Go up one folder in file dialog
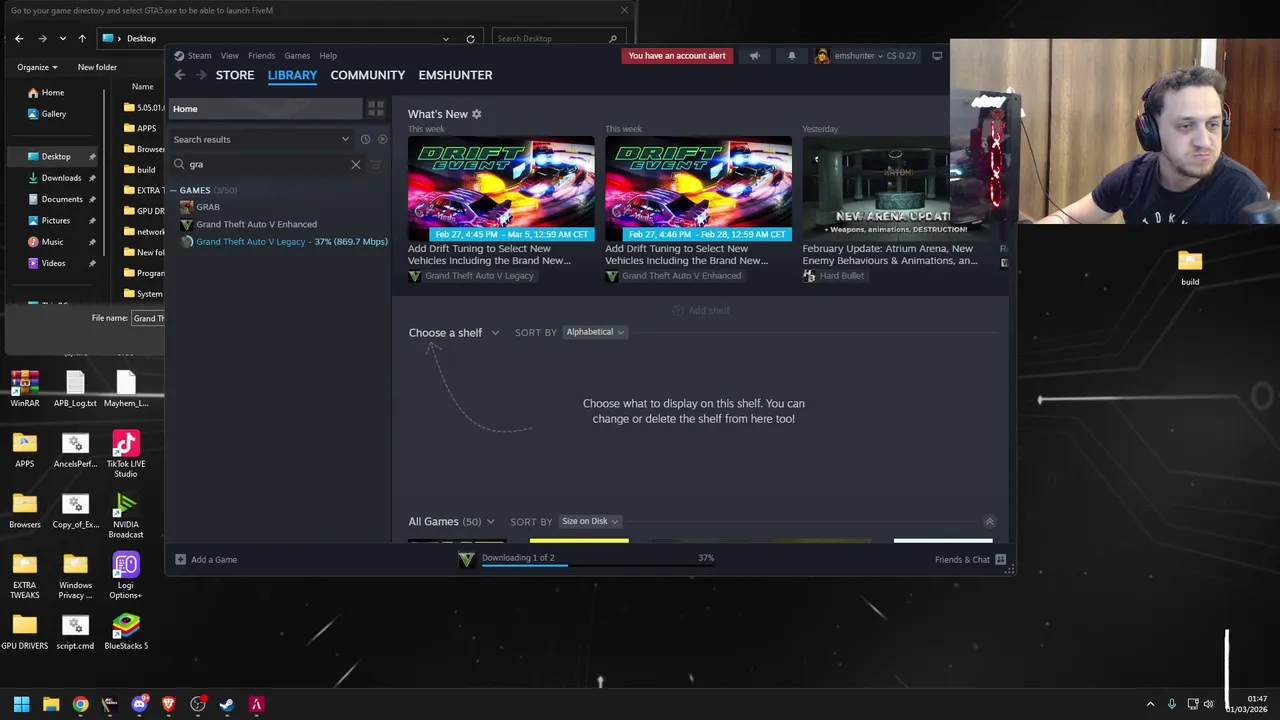This screenshot has width=1280, height=720. pos(82,39)
